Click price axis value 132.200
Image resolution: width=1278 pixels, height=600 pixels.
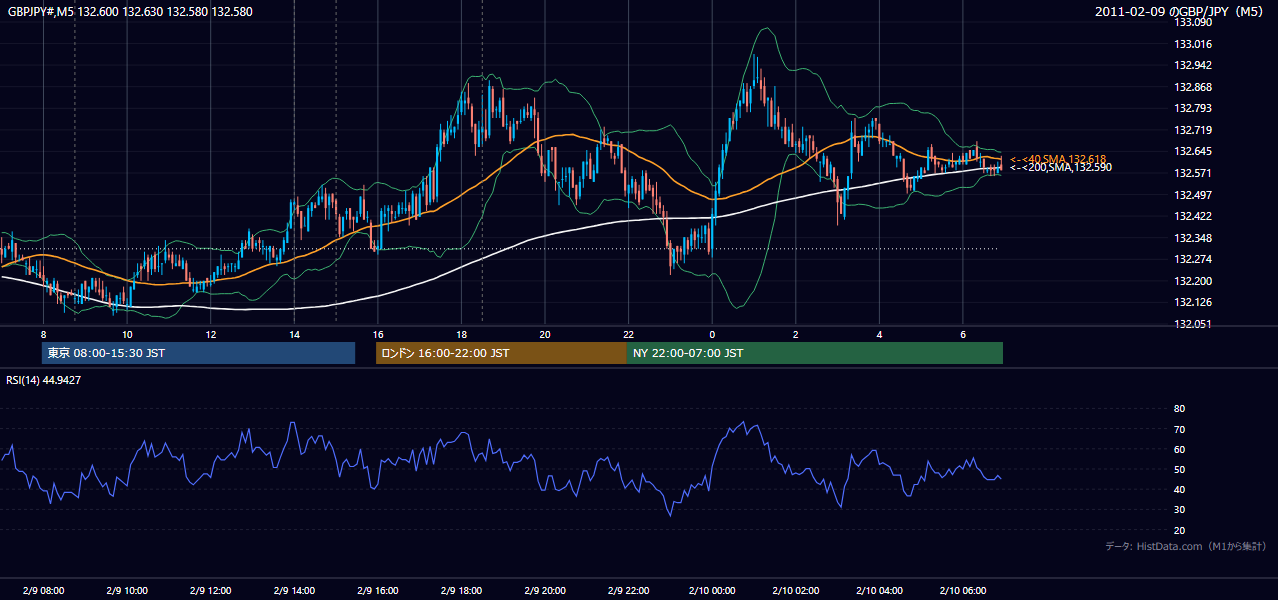click(x=1193, y=281)
